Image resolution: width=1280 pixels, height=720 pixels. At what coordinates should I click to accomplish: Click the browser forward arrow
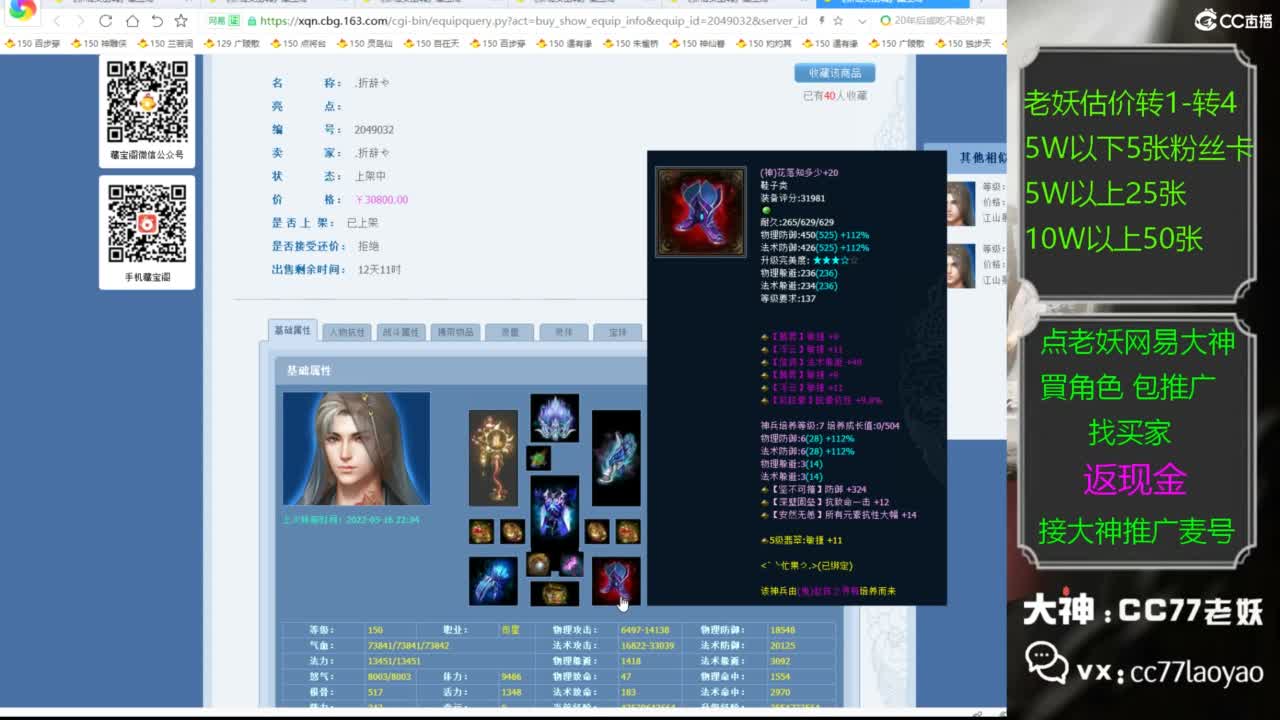(x=81, y=21)
